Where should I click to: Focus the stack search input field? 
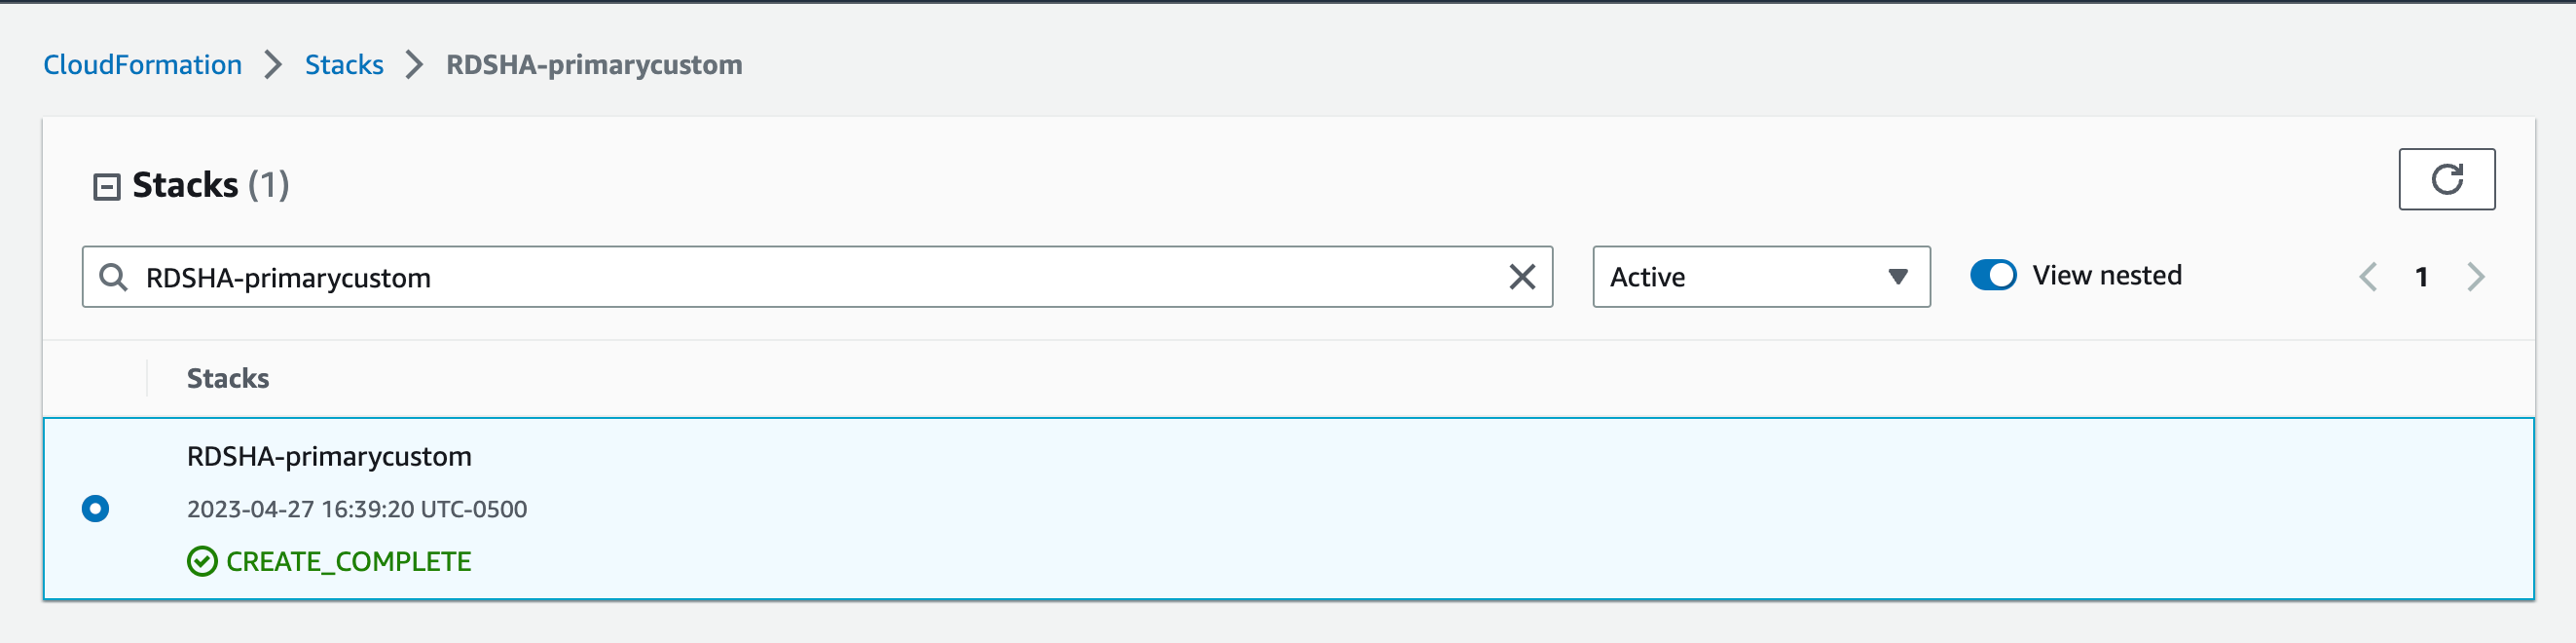(x=817, y=277)
